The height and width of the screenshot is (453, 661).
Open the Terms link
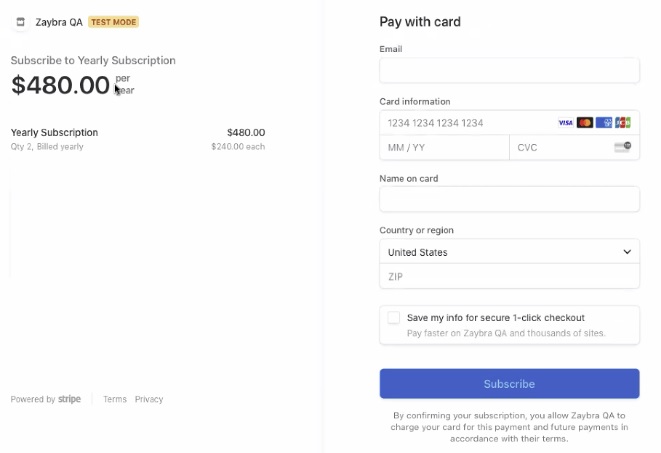[115, 399]
